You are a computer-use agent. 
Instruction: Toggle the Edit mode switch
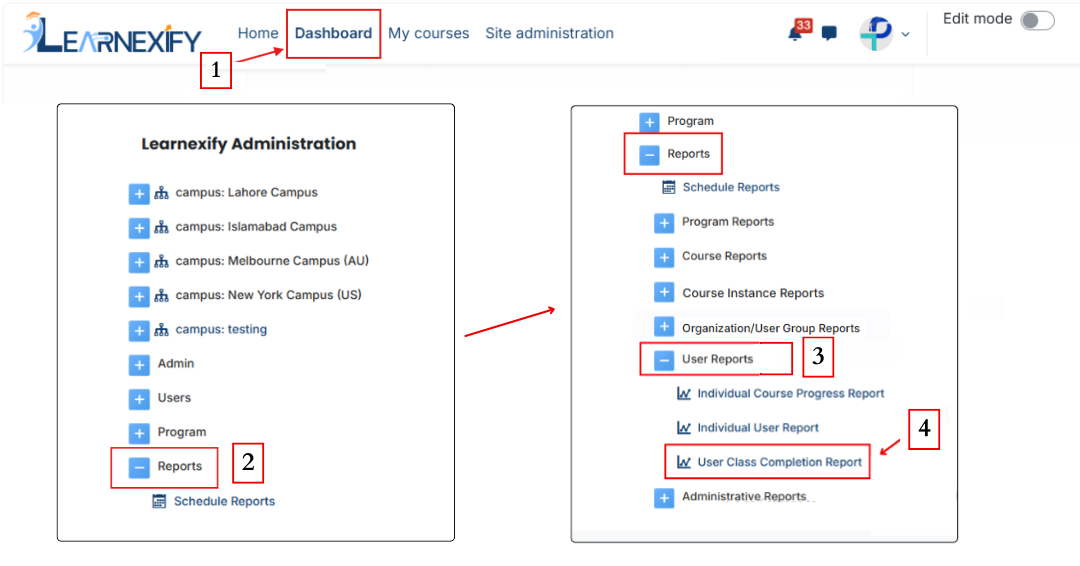click(x=1037, y=21)
